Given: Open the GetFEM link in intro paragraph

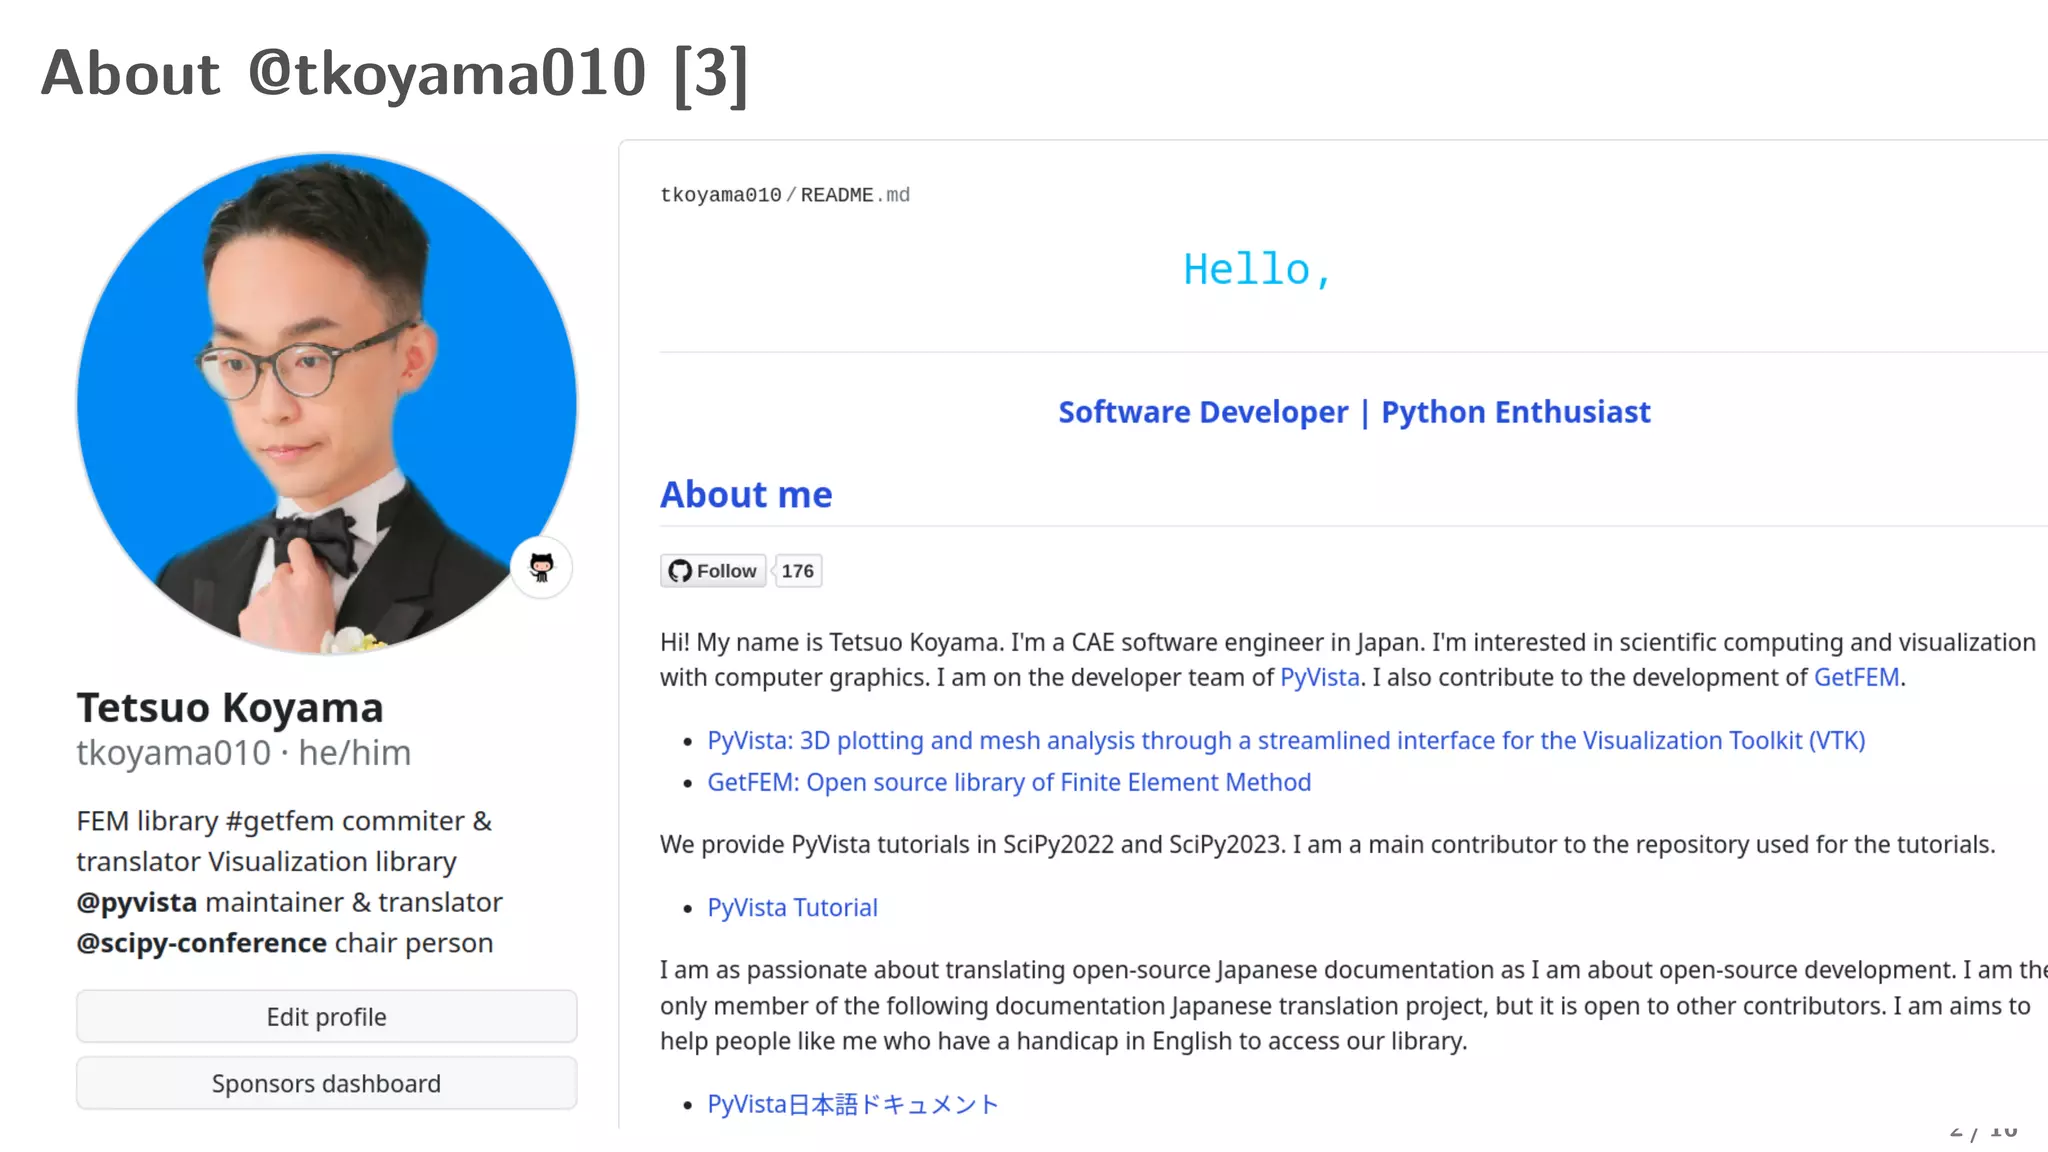Looking at the screenshot, I should [1857, 677].
